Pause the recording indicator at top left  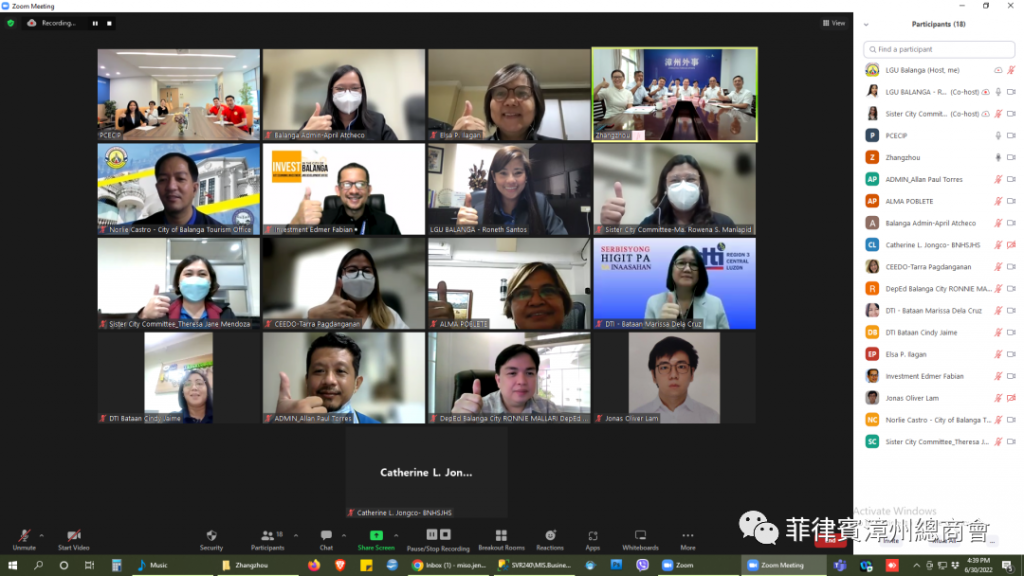tap(95, 24)
